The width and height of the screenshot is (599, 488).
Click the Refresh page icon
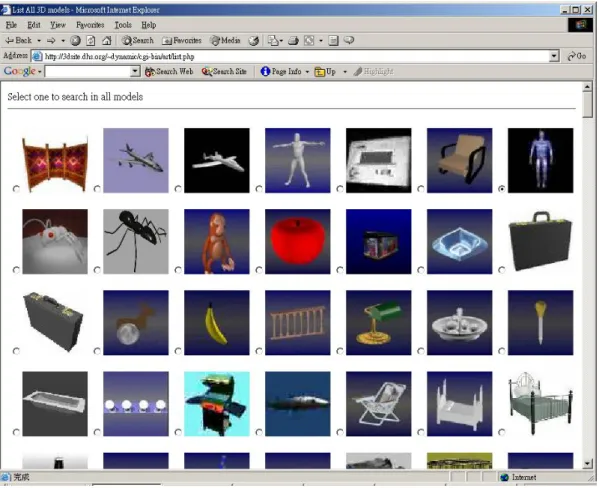[x=91, y=41]
